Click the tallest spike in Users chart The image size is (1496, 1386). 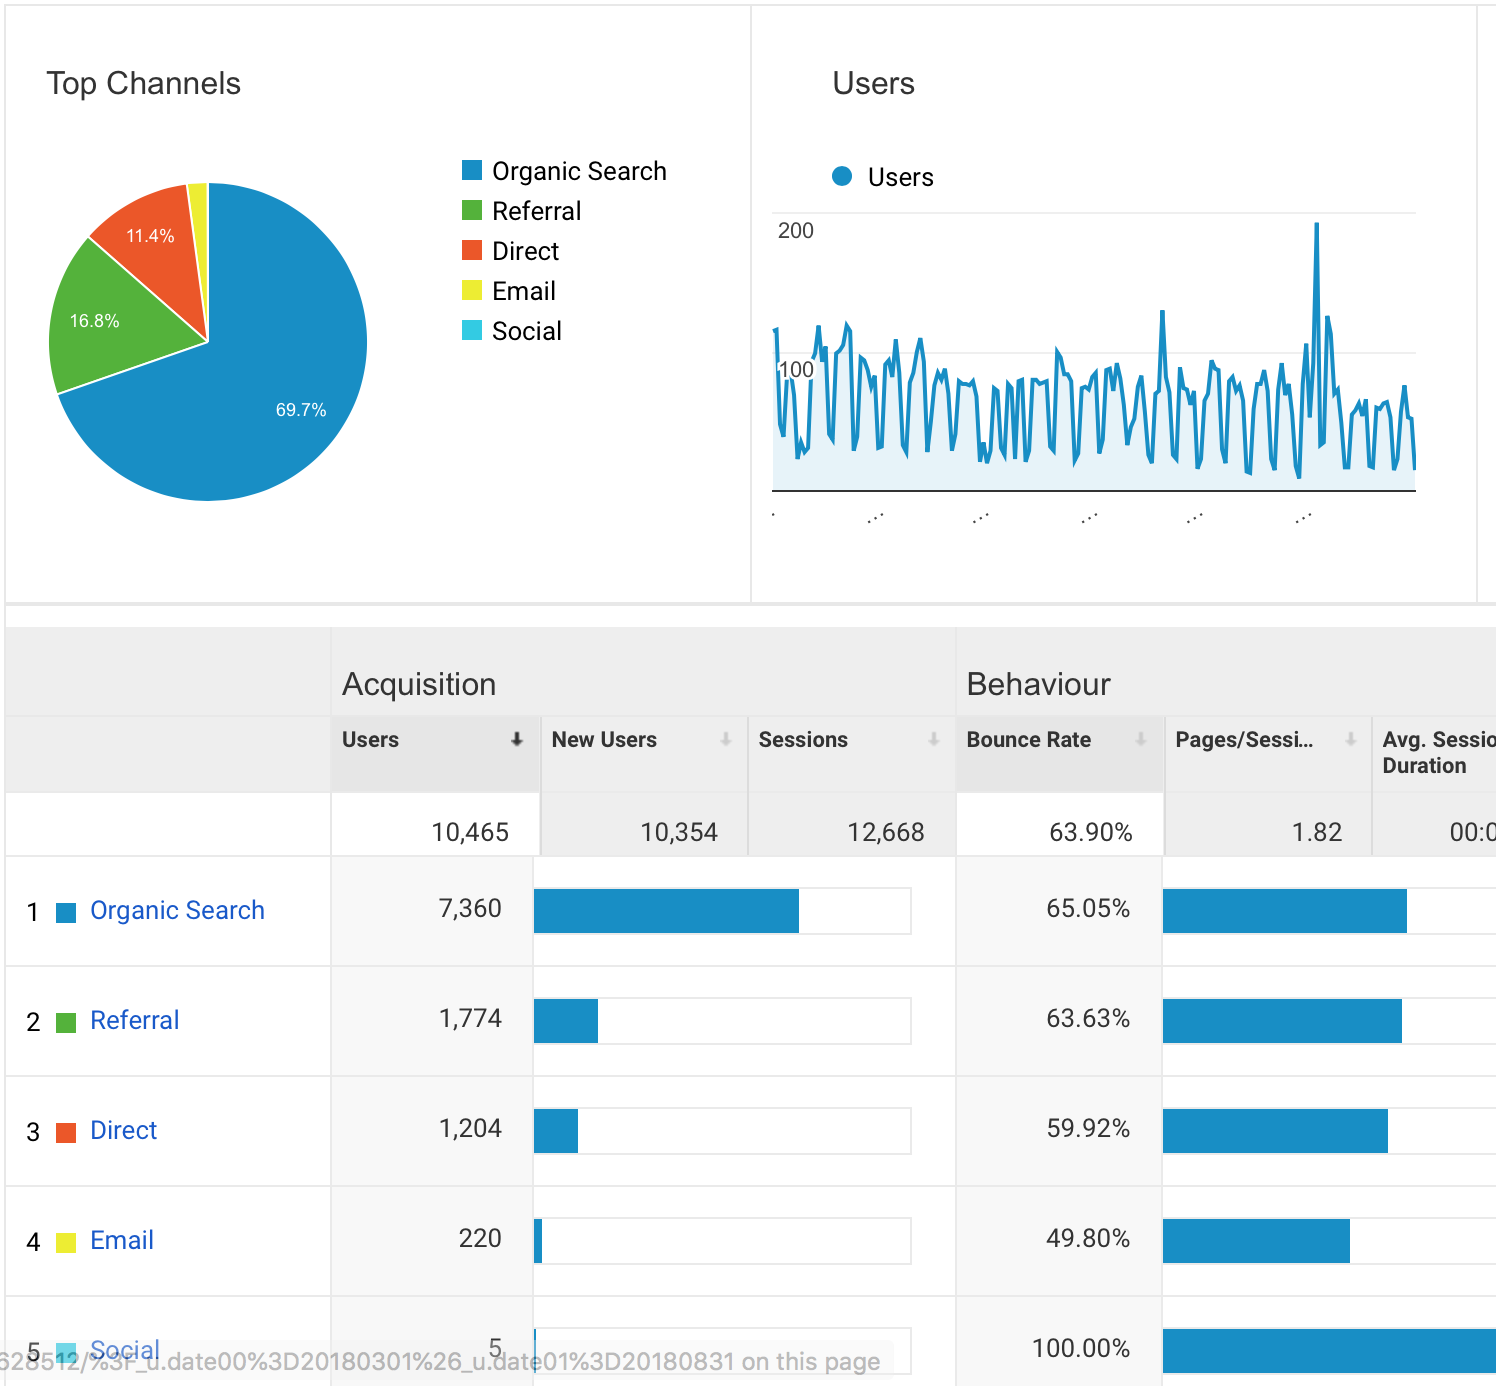coord(1316,227)
